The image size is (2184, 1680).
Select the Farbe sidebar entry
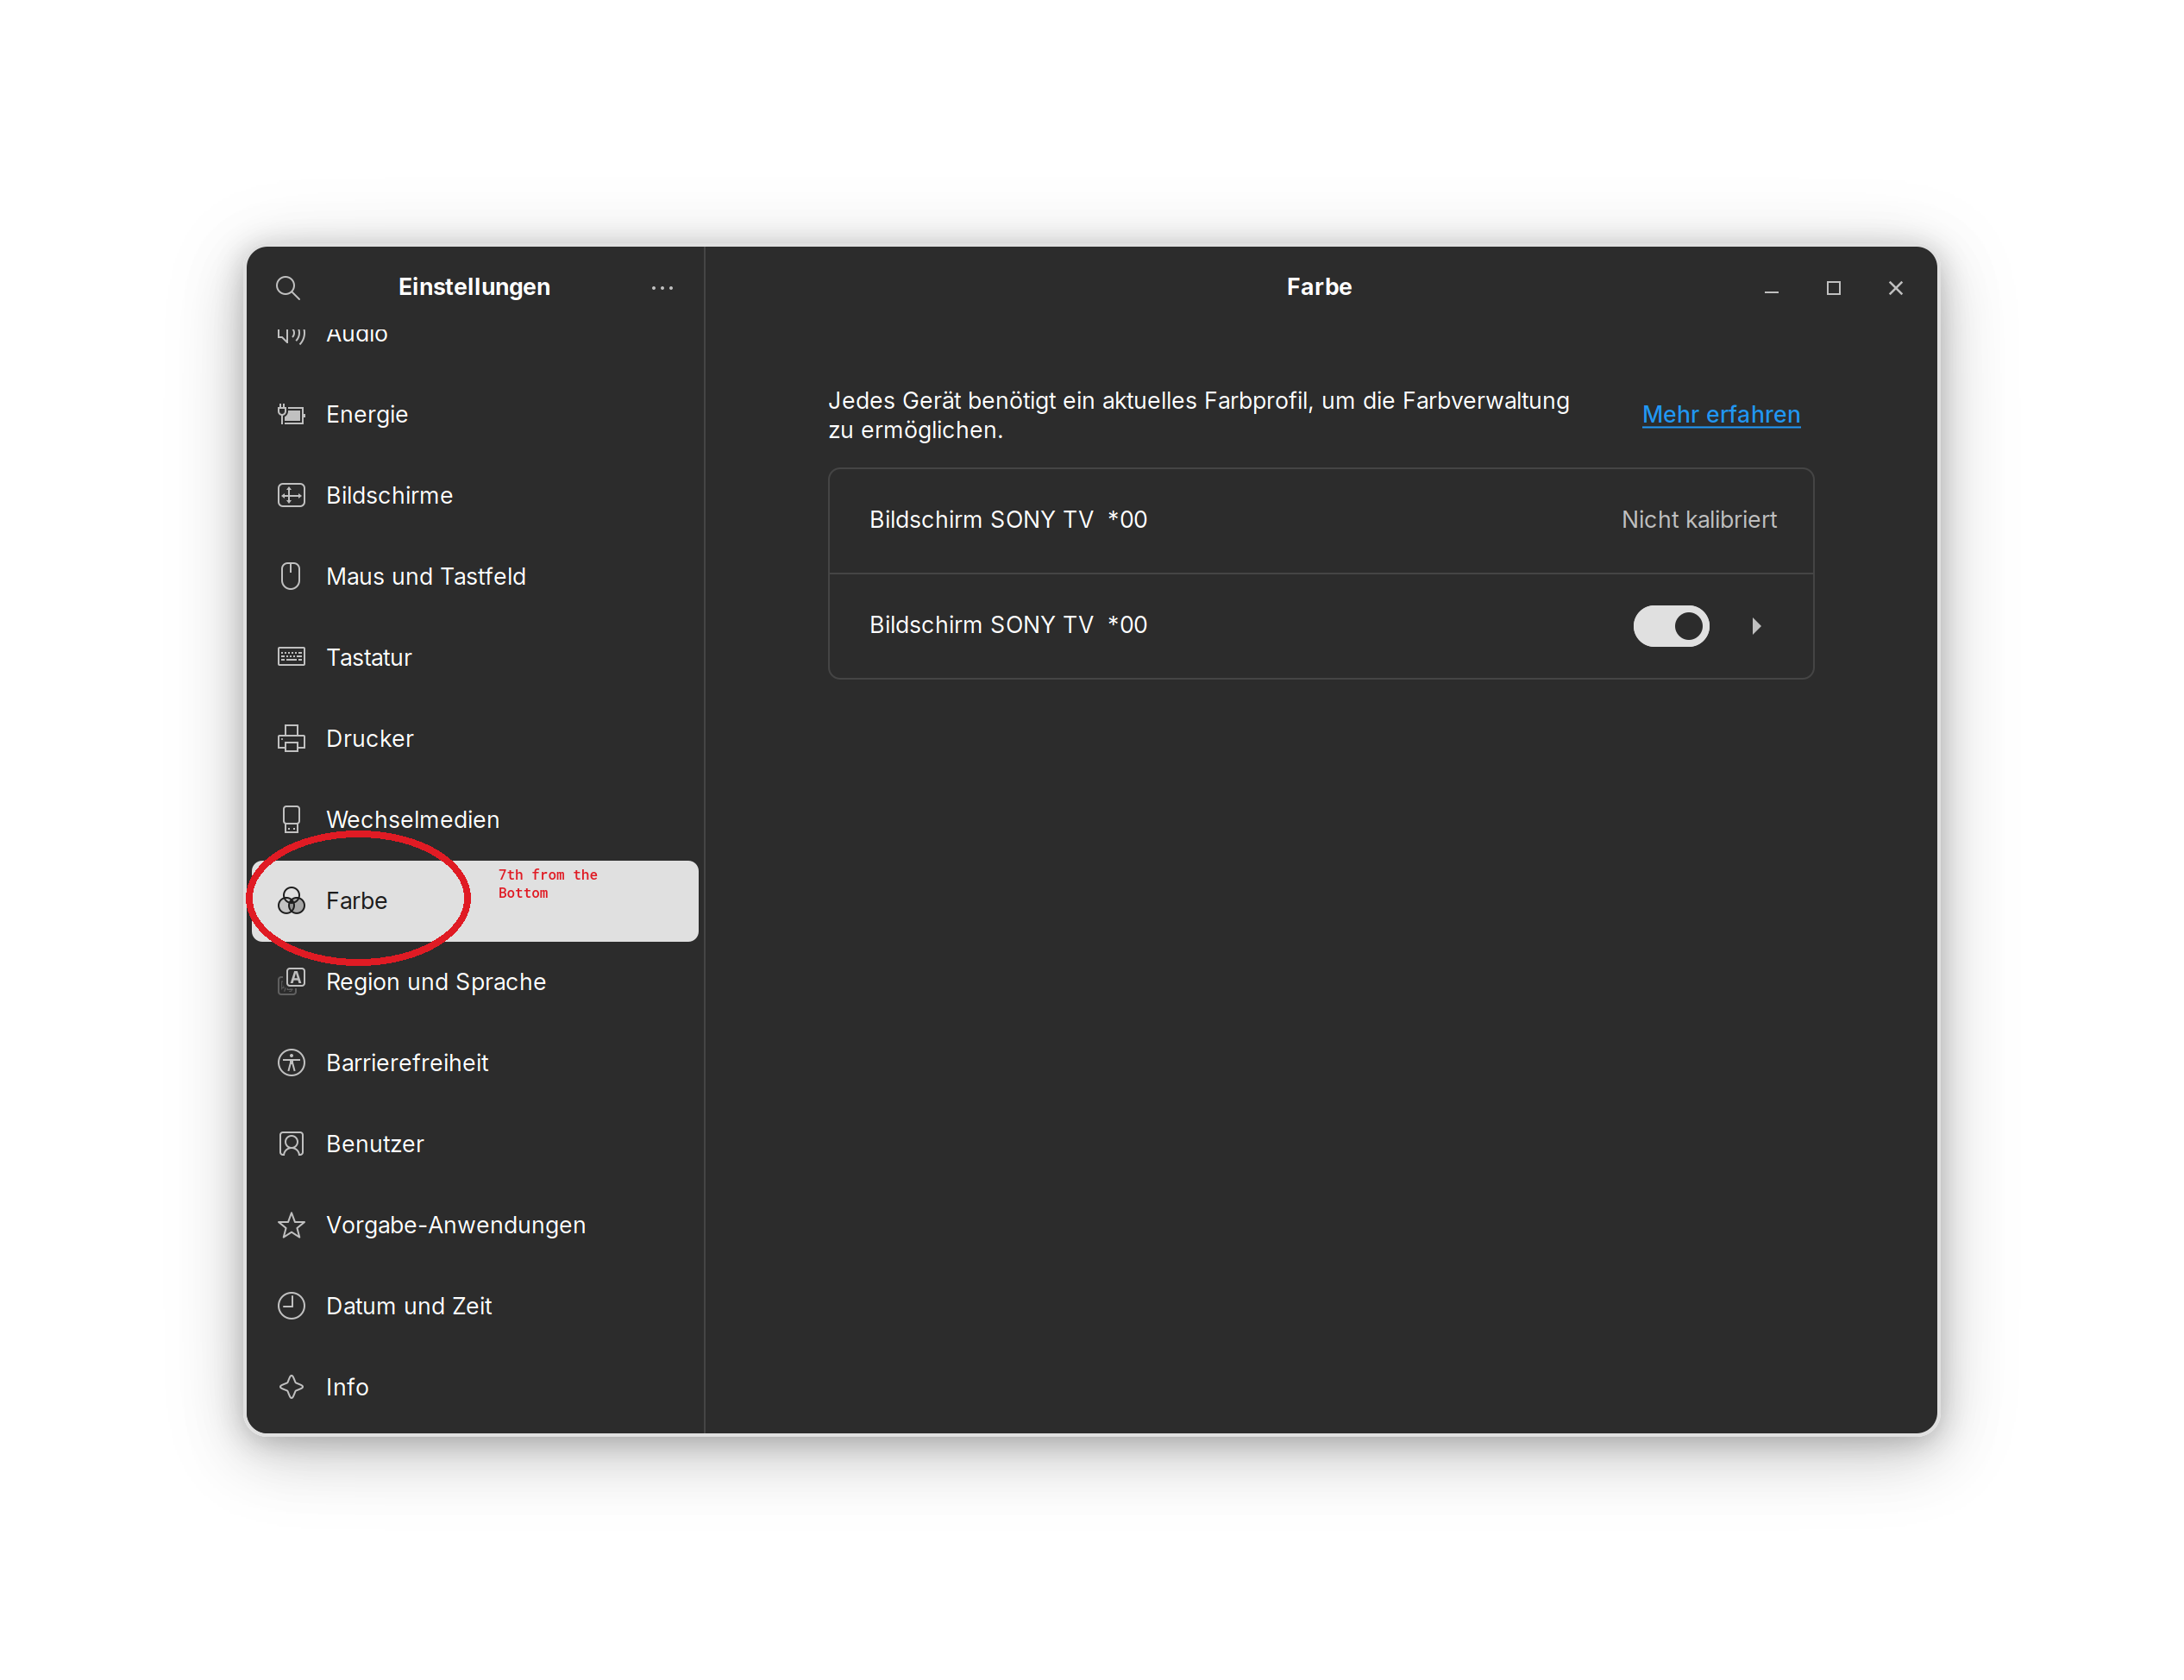point(475,901)
